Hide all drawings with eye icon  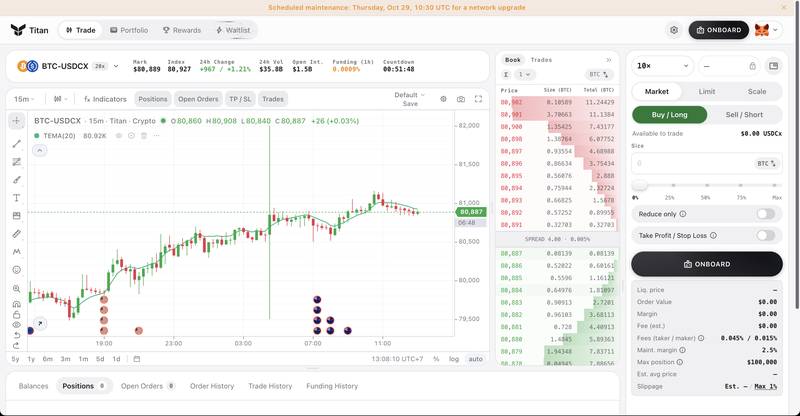click(x=16, y=325)
